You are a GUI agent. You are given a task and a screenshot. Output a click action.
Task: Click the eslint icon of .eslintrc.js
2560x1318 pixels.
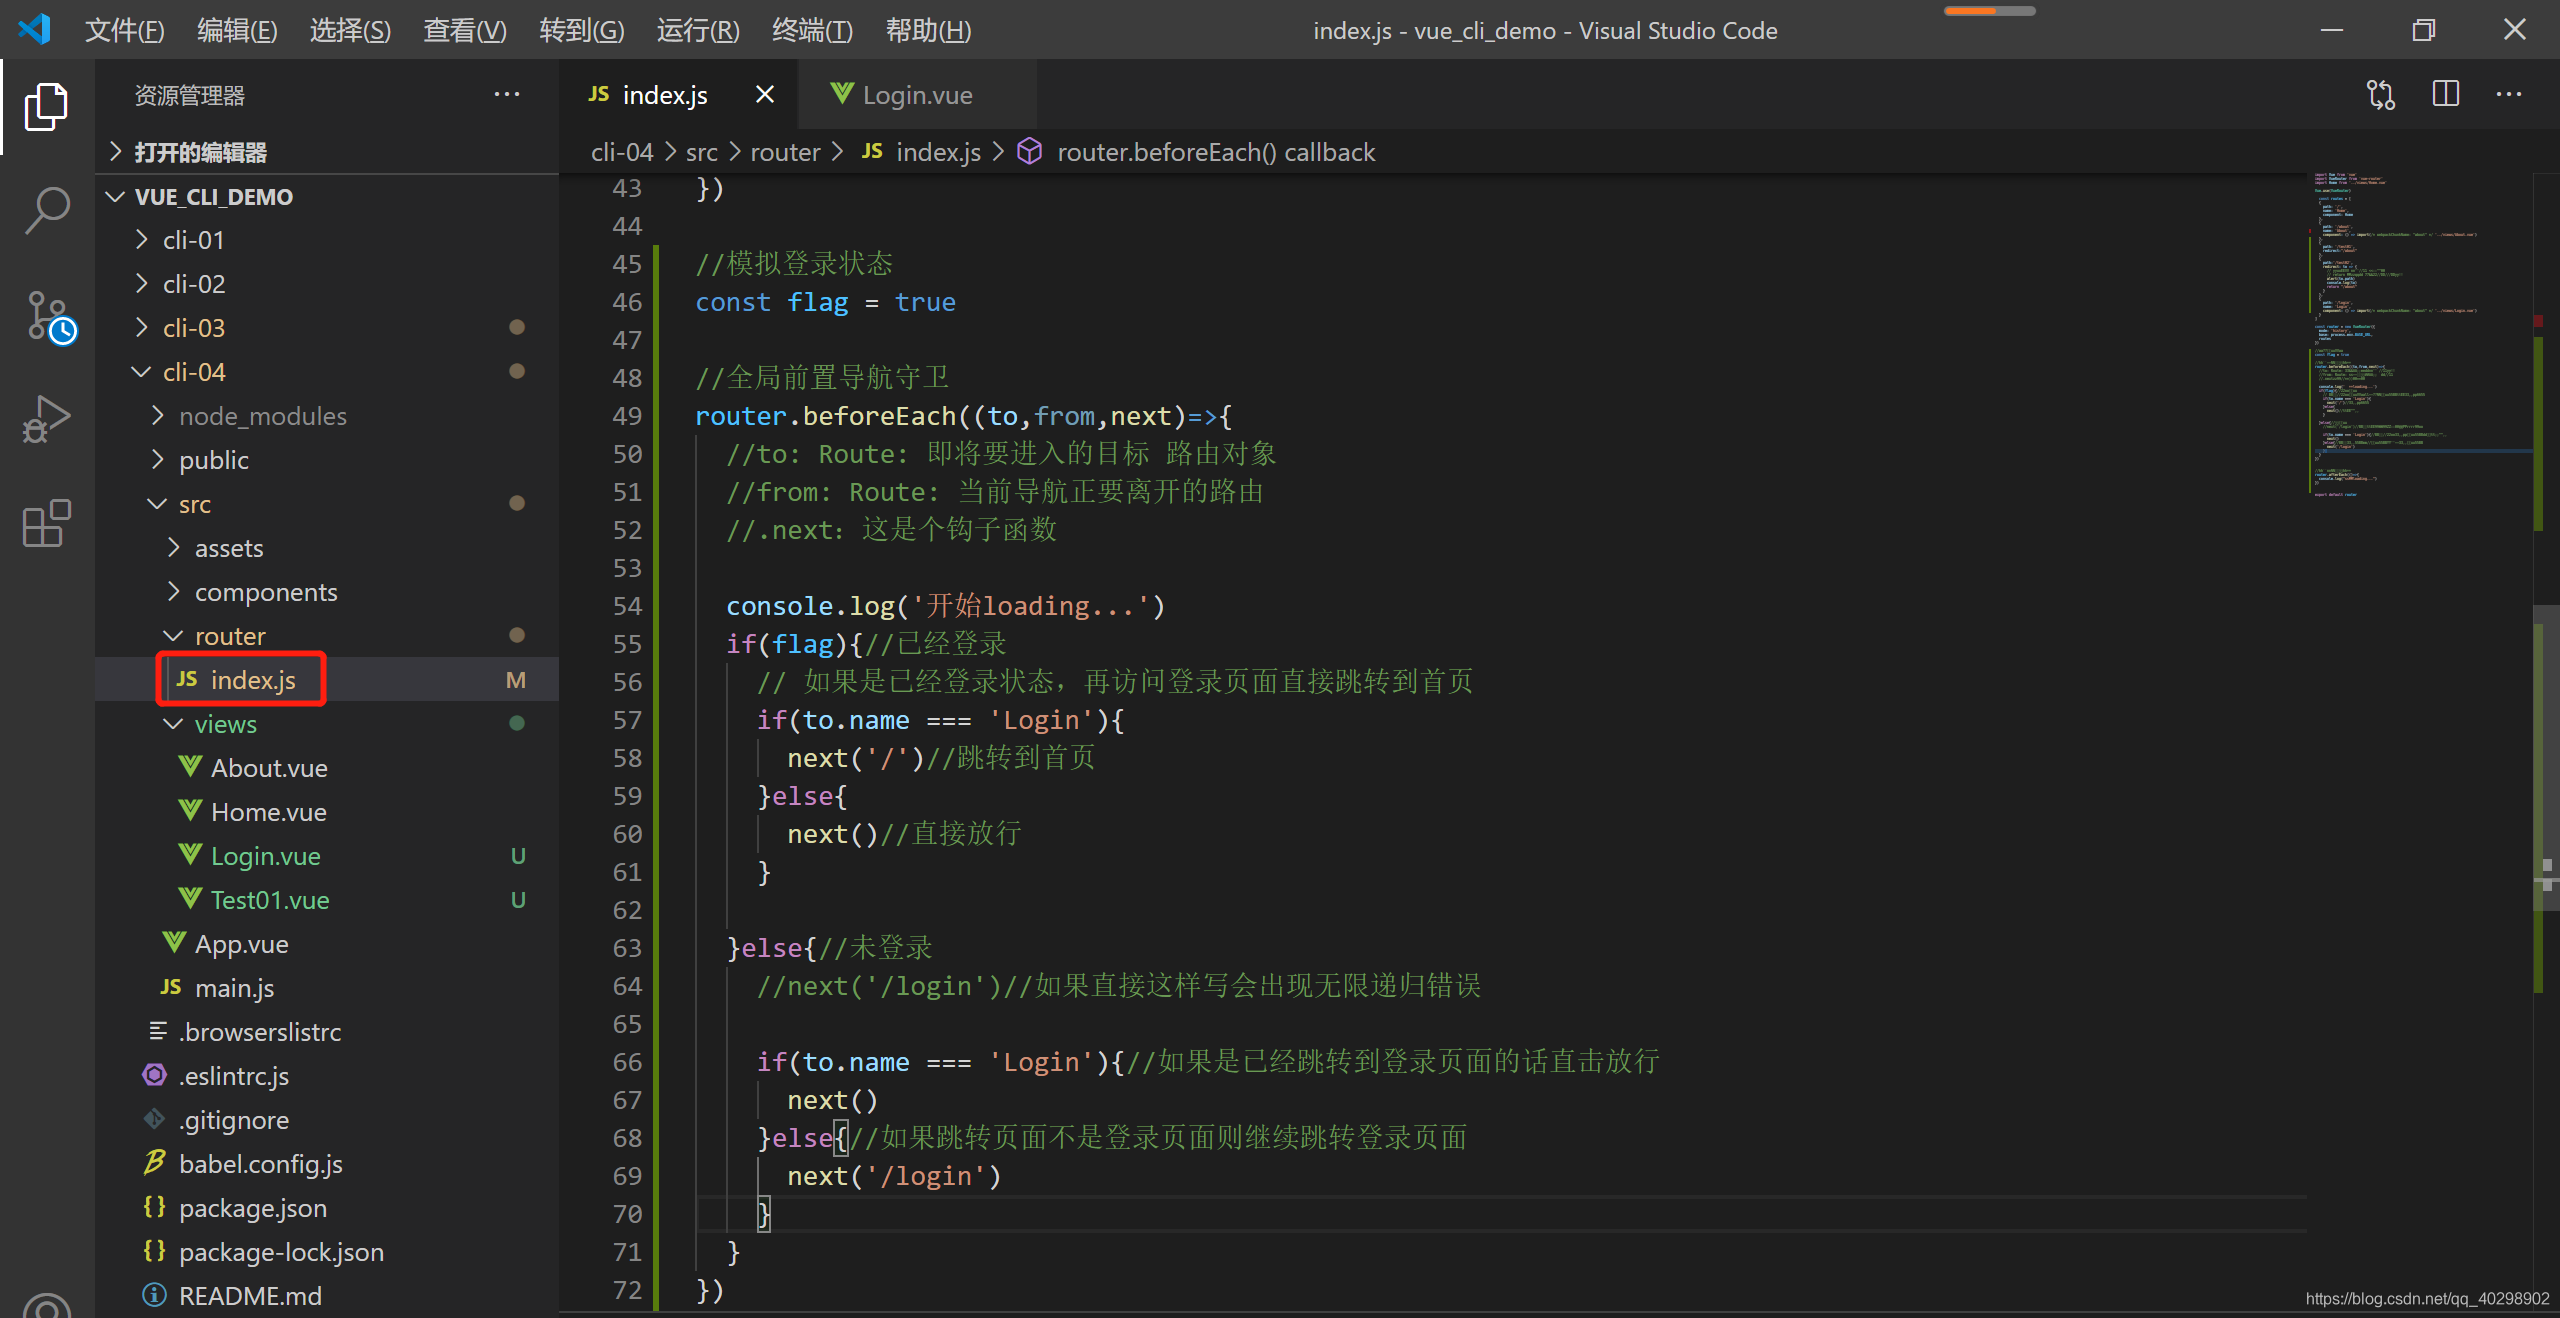(155, 1076)
